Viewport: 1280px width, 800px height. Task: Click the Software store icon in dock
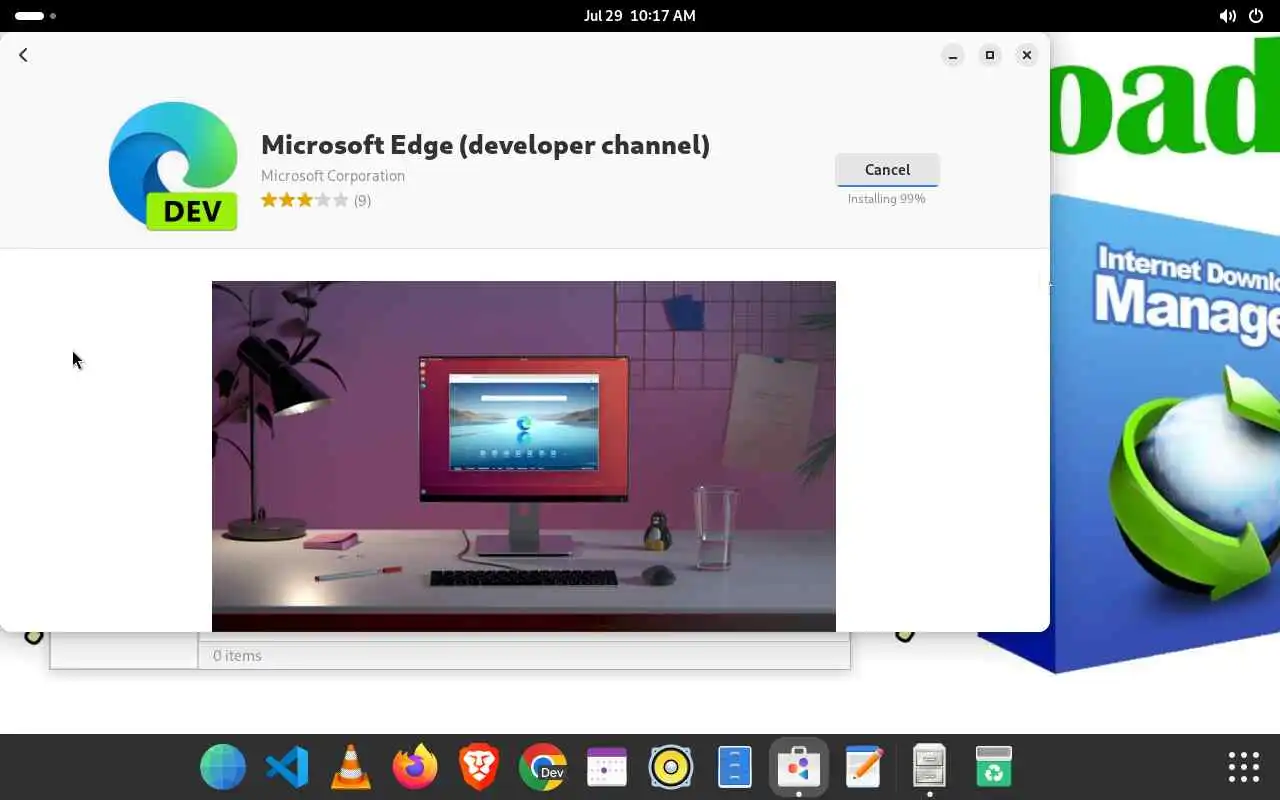(x=799, y=767)
